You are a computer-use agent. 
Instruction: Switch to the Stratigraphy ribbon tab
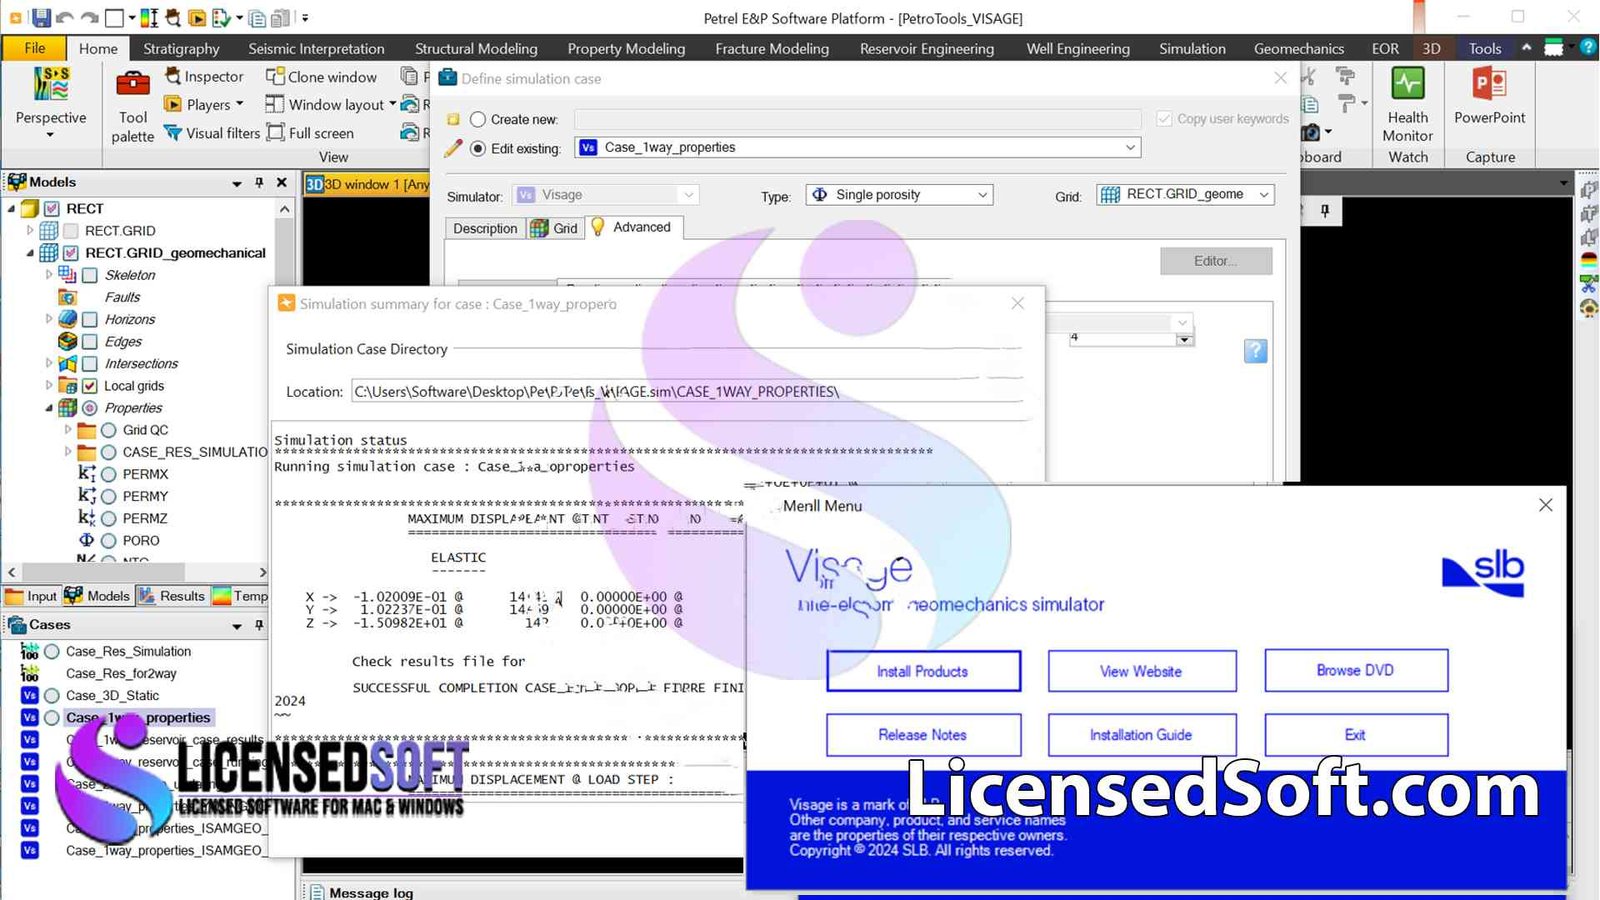pyautogui.click(x=181, y=48)
